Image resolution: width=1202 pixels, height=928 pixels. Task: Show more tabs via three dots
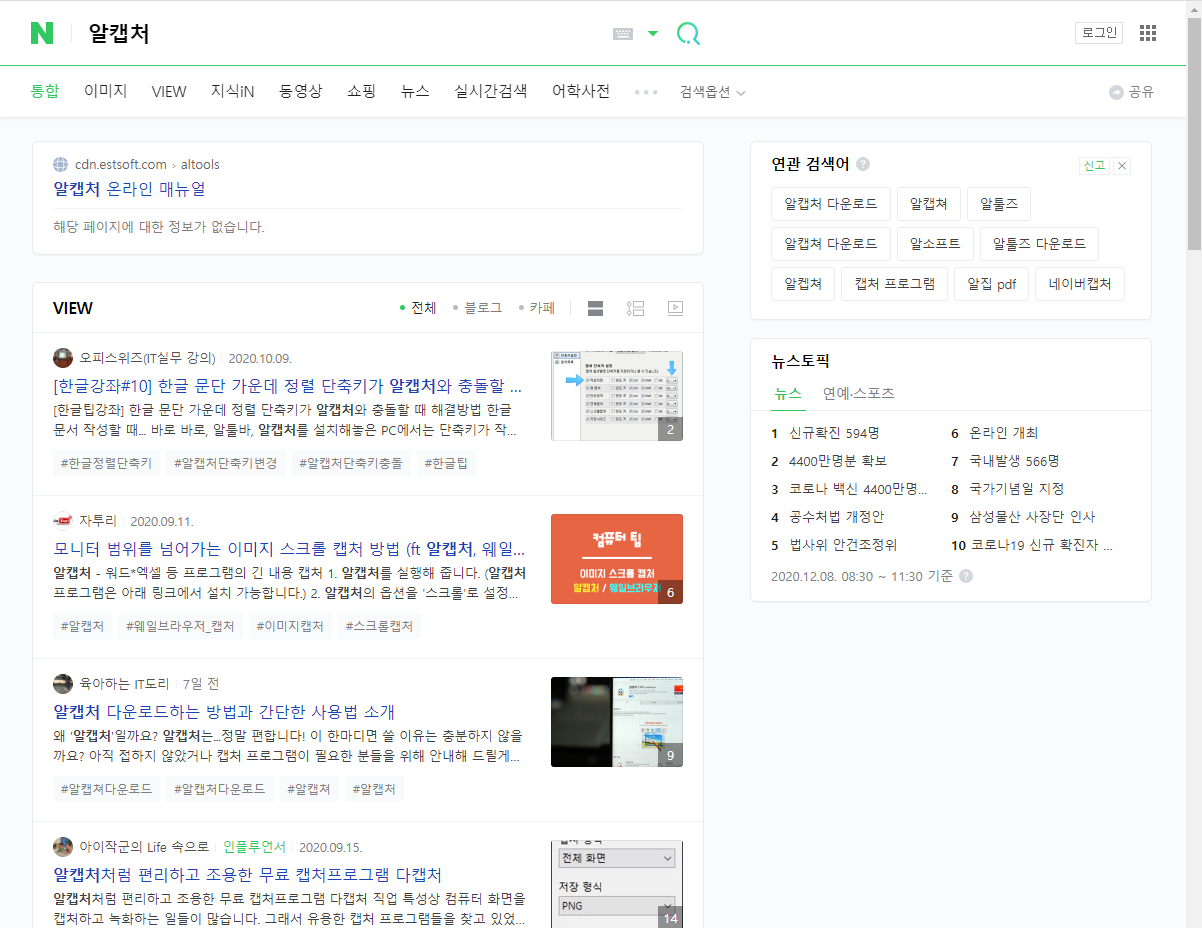tap(646, 92)
